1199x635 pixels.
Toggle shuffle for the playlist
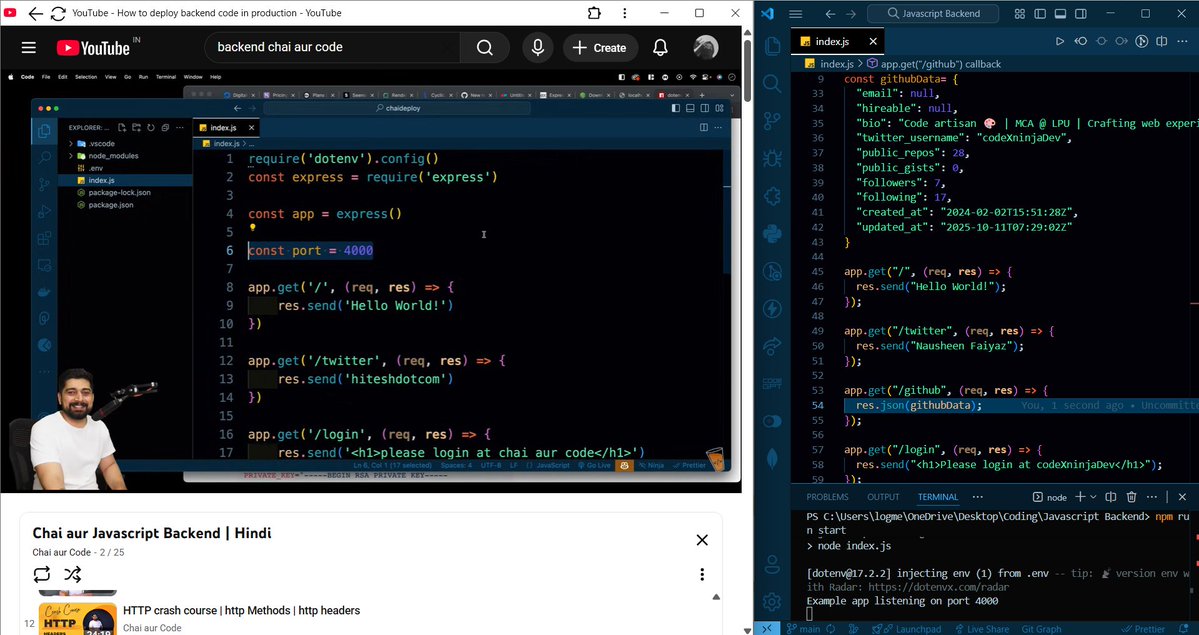[x=73, y=574]
